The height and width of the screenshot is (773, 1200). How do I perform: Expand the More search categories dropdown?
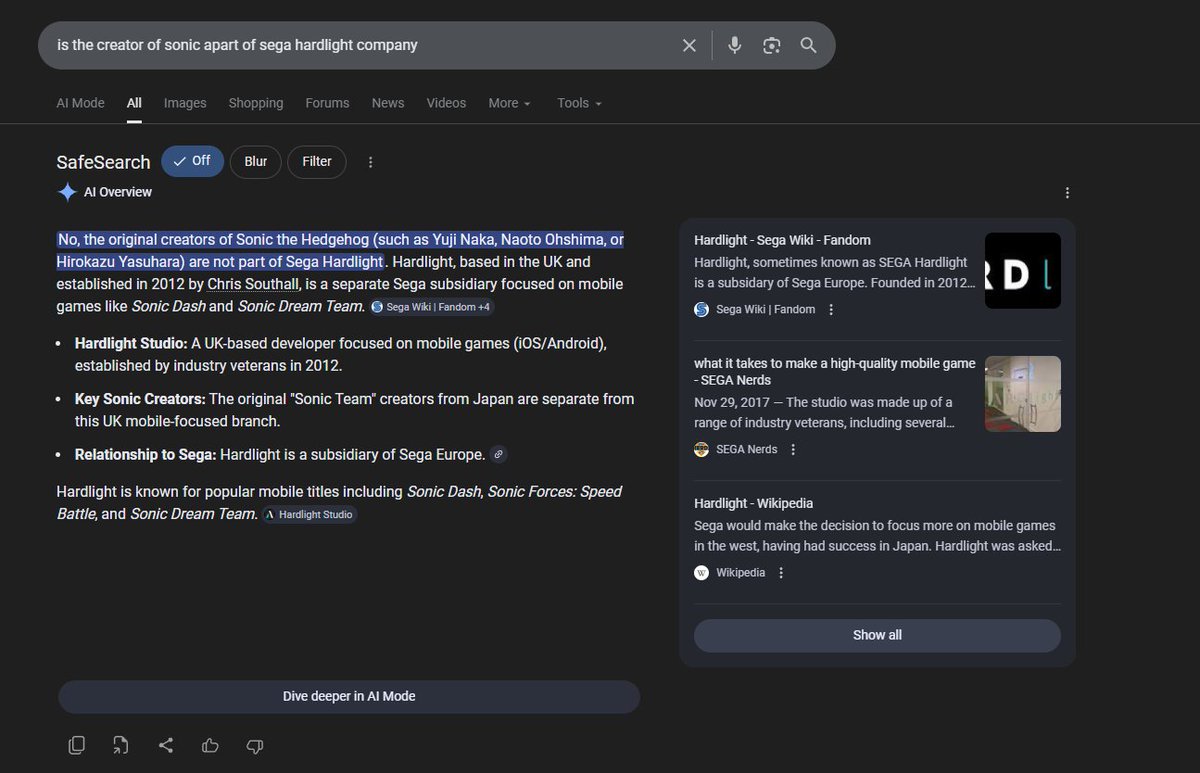pyautogui.click(x=510, y=103)
